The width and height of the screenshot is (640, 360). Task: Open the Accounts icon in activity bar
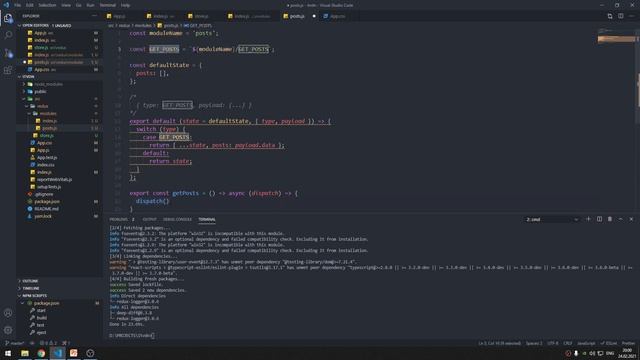(8, 313)
